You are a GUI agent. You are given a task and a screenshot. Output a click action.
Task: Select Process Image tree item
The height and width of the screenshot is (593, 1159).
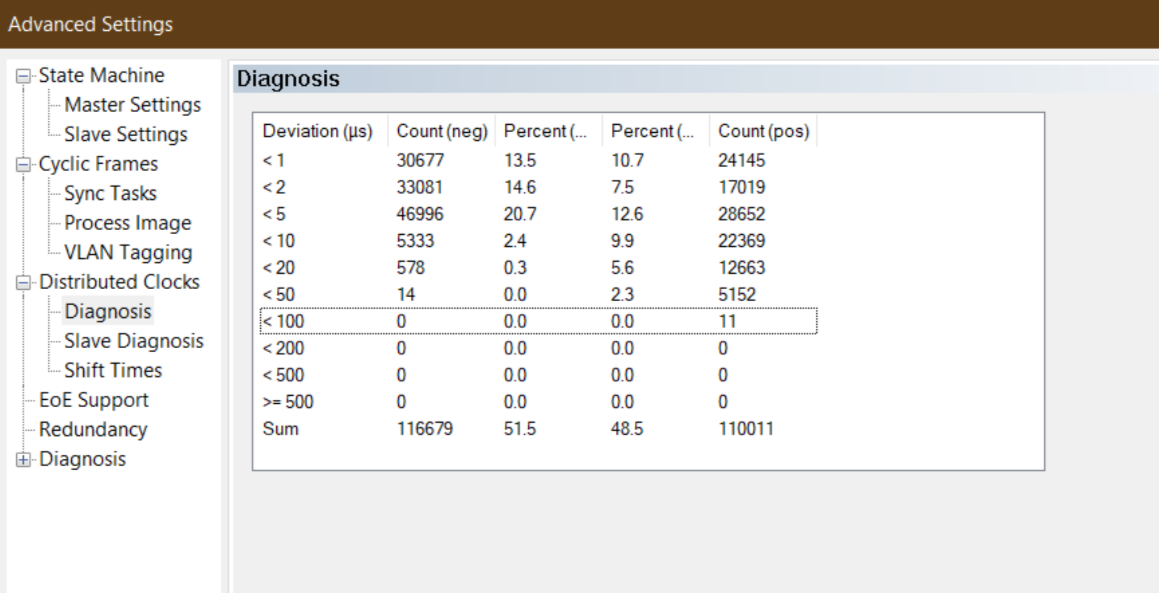tap(127, 223)
